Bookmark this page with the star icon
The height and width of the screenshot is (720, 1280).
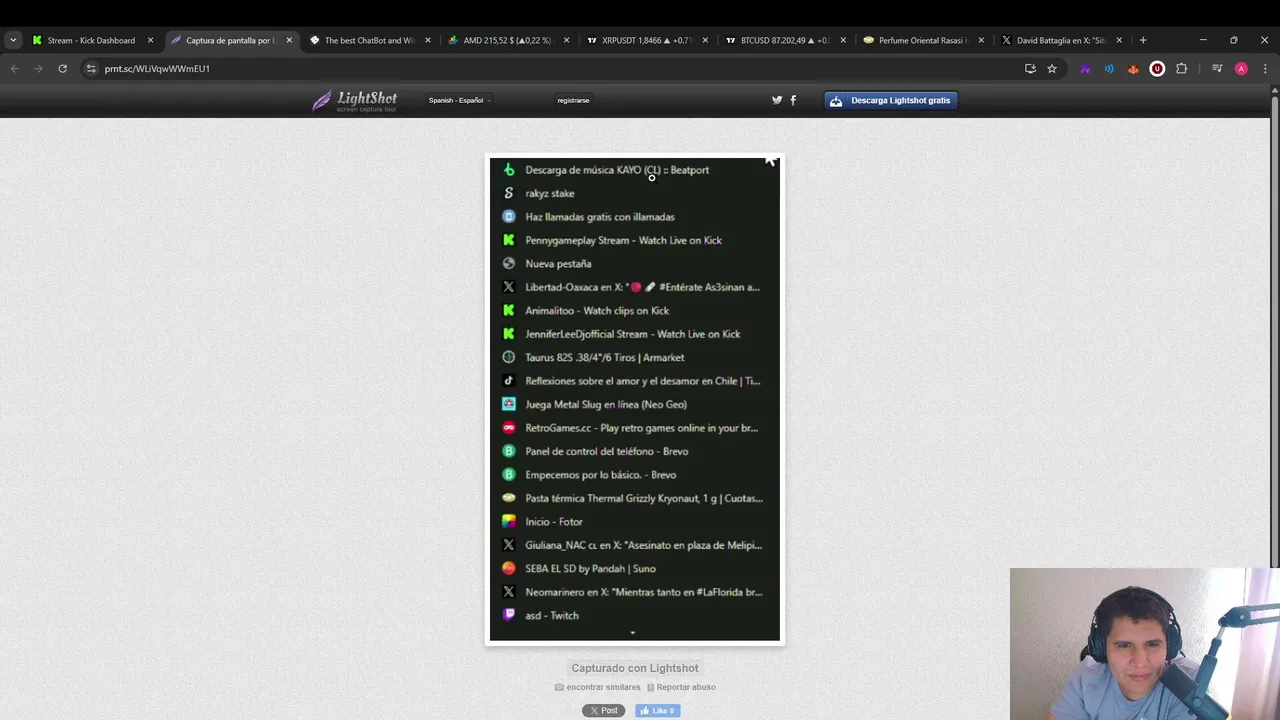point(1052,68)
